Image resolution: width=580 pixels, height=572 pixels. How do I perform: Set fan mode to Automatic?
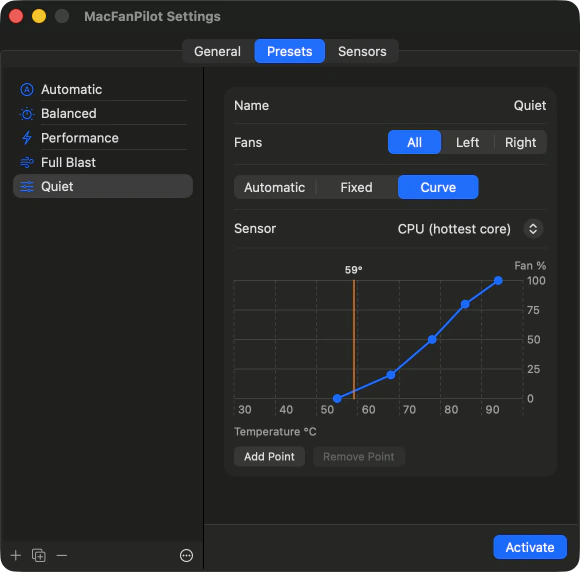click(x=274, y=187)
